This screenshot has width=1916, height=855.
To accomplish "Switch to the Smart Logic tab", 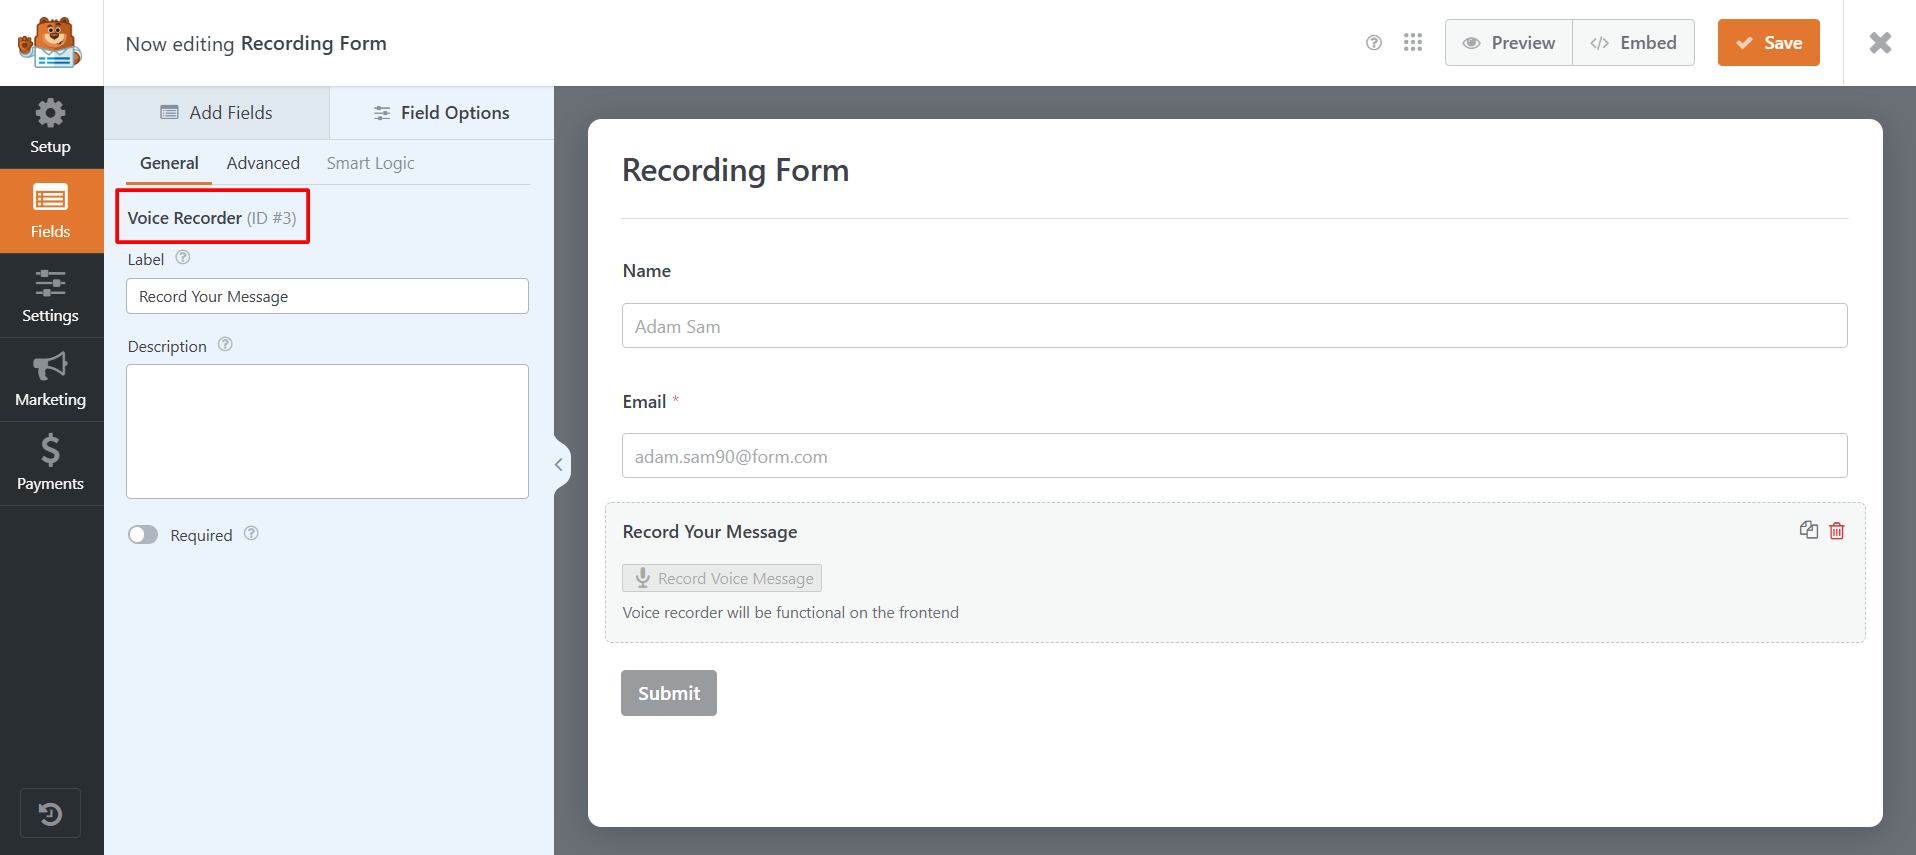I will (x=370, y=163).
